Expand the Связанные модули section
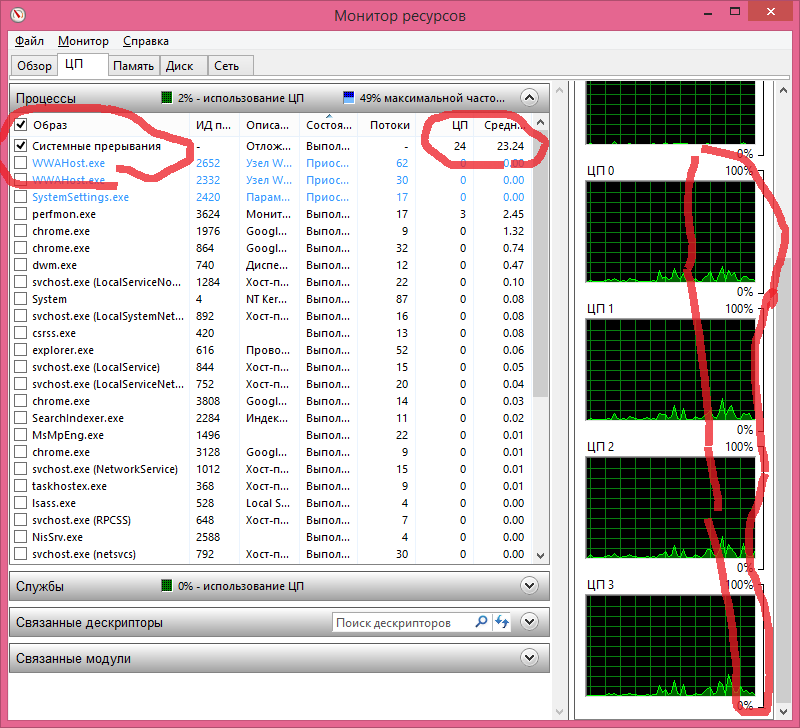The width and height of the screenshot is (800, 728). click(x=530, y=658)
